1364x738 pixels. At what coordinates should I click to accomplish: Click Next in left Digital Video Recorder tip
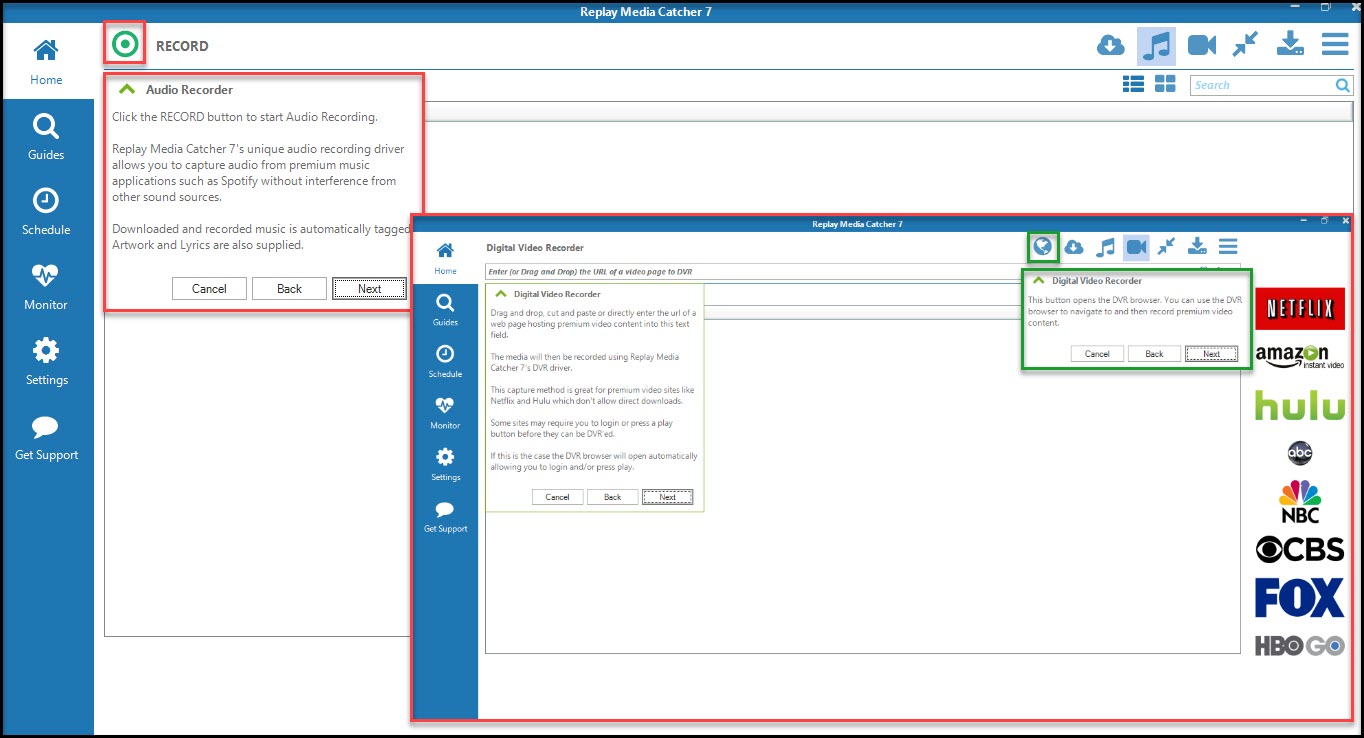(x=667, y=497)
